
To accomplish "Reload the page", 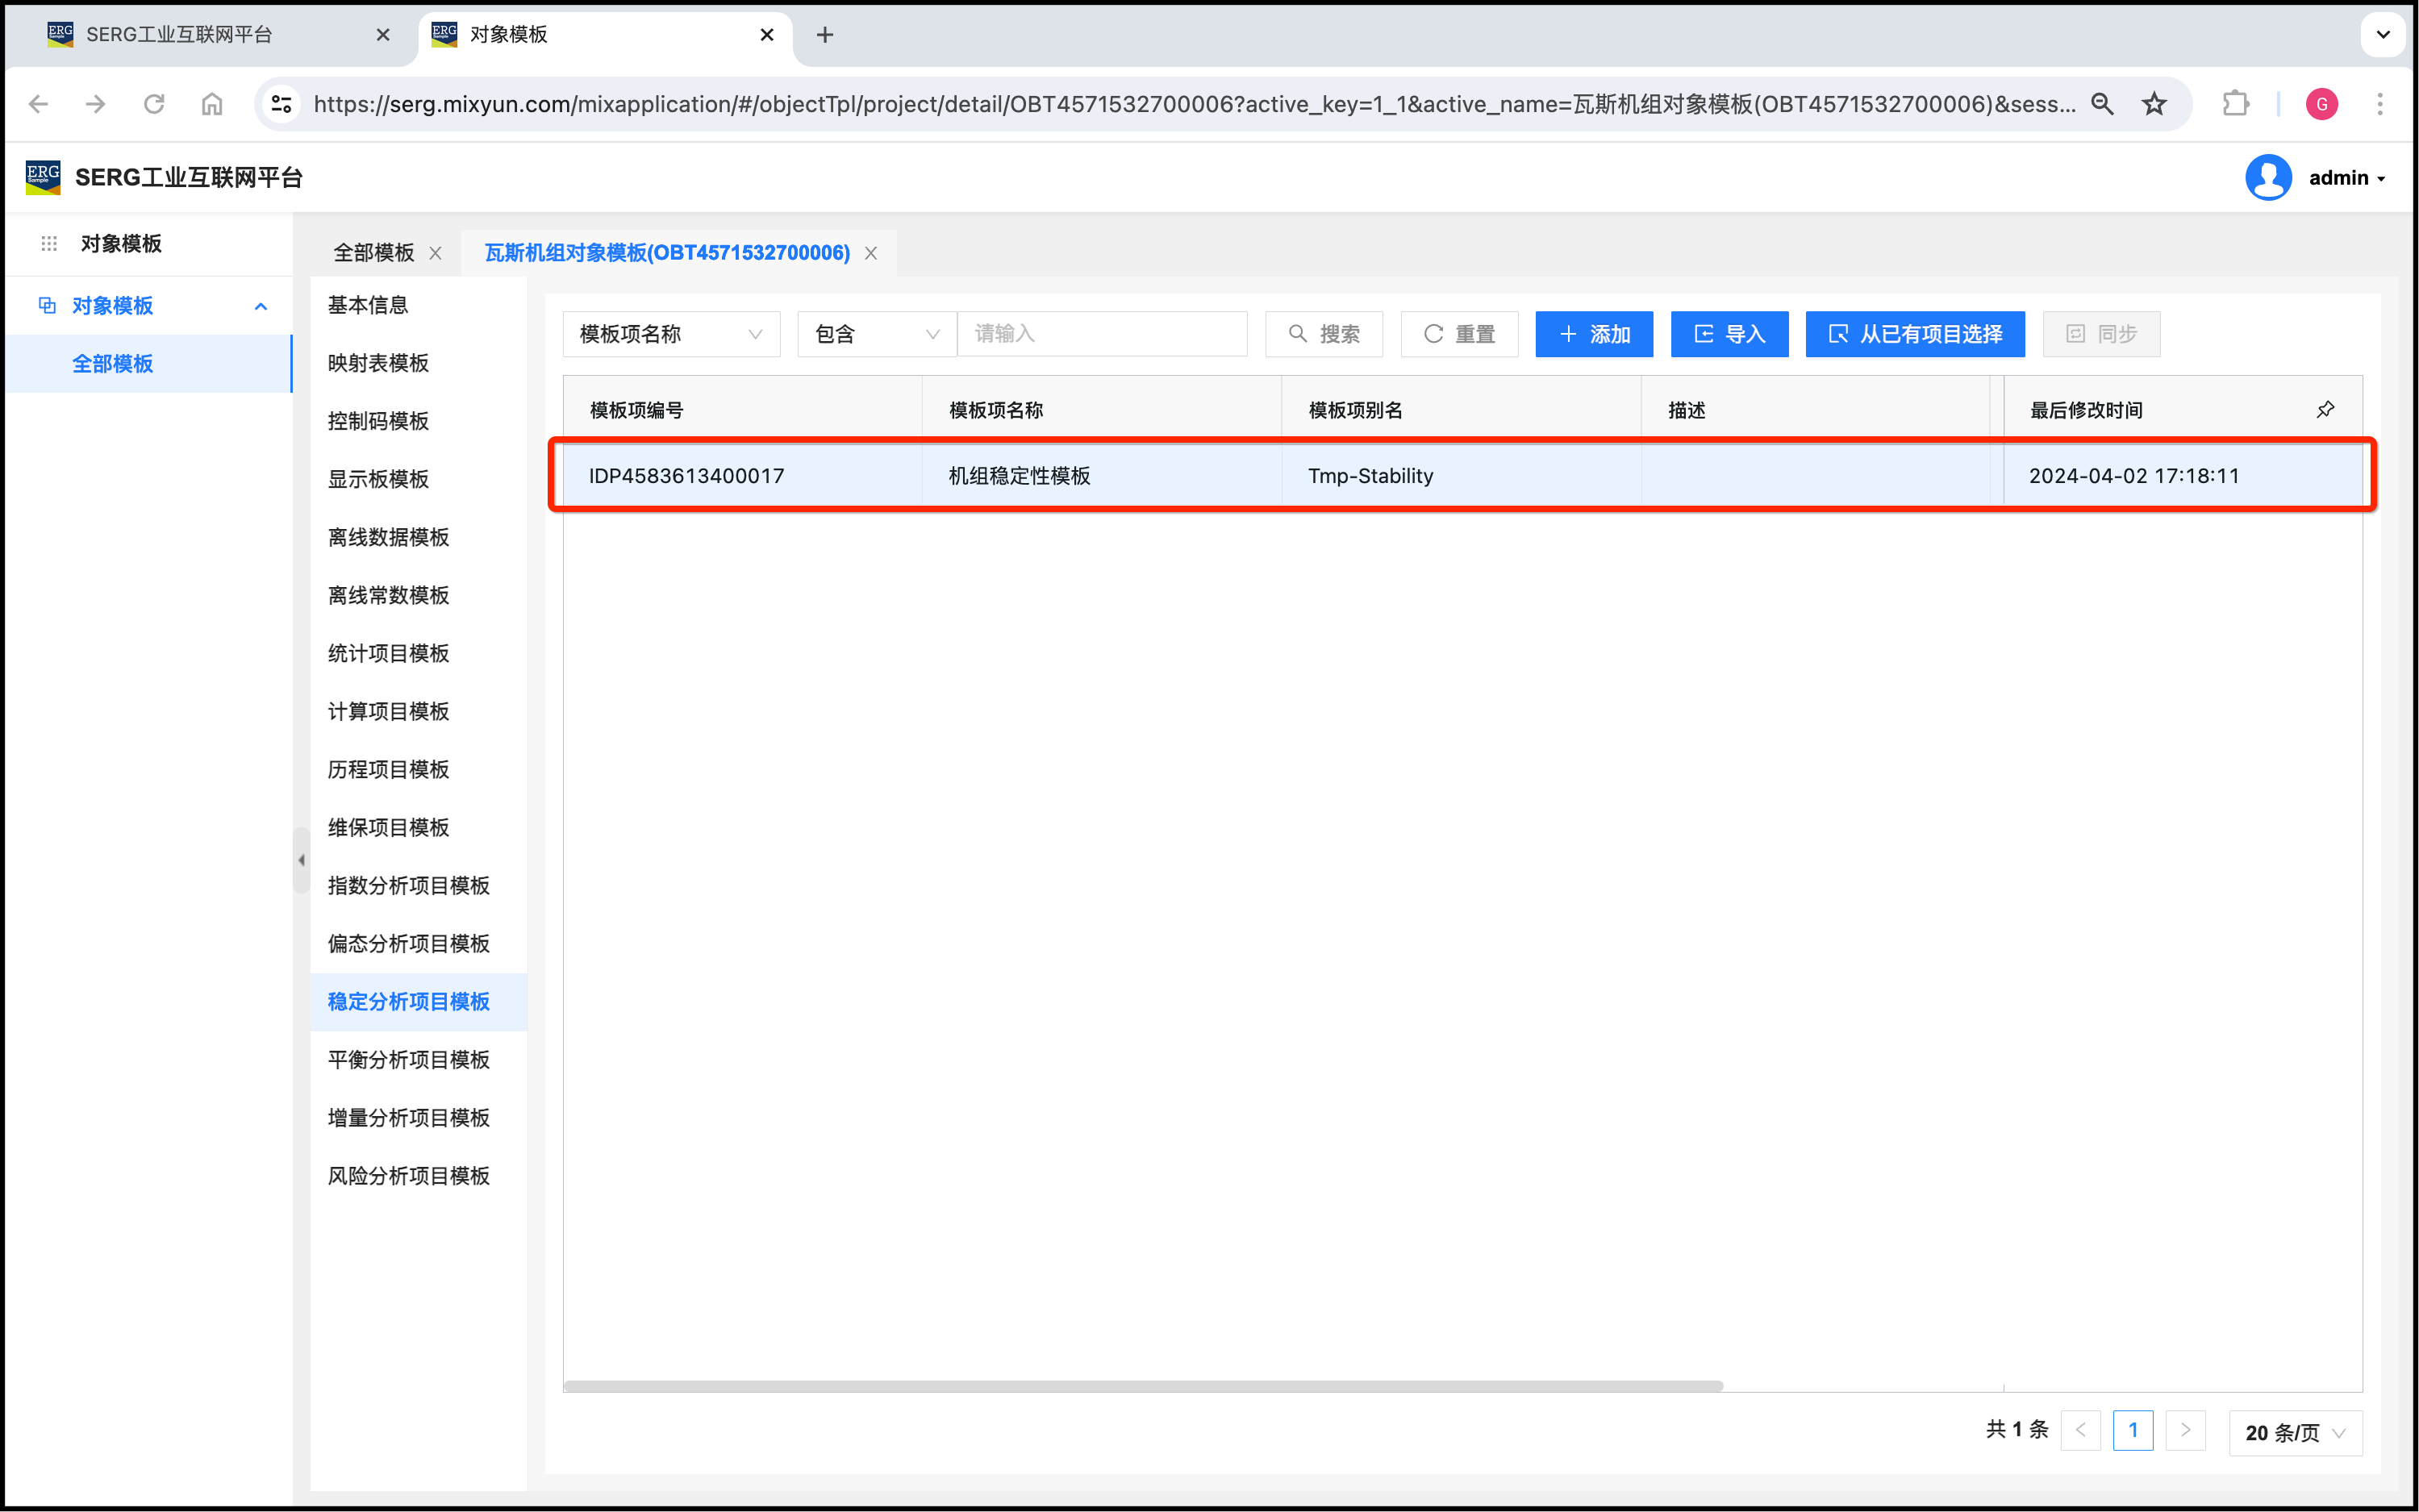I will click(x=154, y=104).
